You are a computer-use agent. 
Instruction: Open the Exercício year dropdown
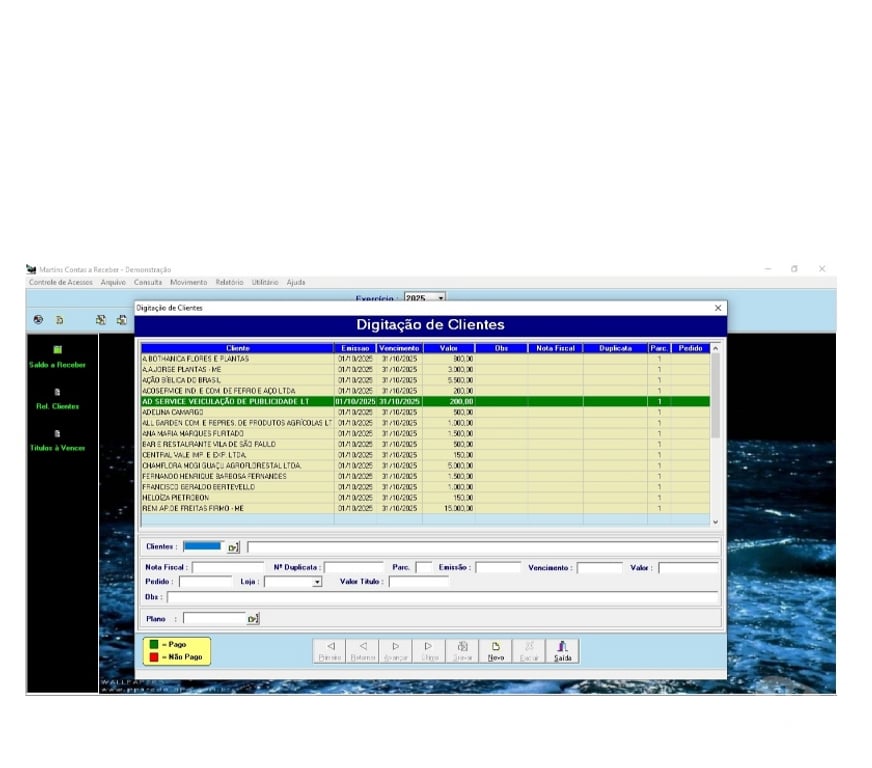point(440,298)
